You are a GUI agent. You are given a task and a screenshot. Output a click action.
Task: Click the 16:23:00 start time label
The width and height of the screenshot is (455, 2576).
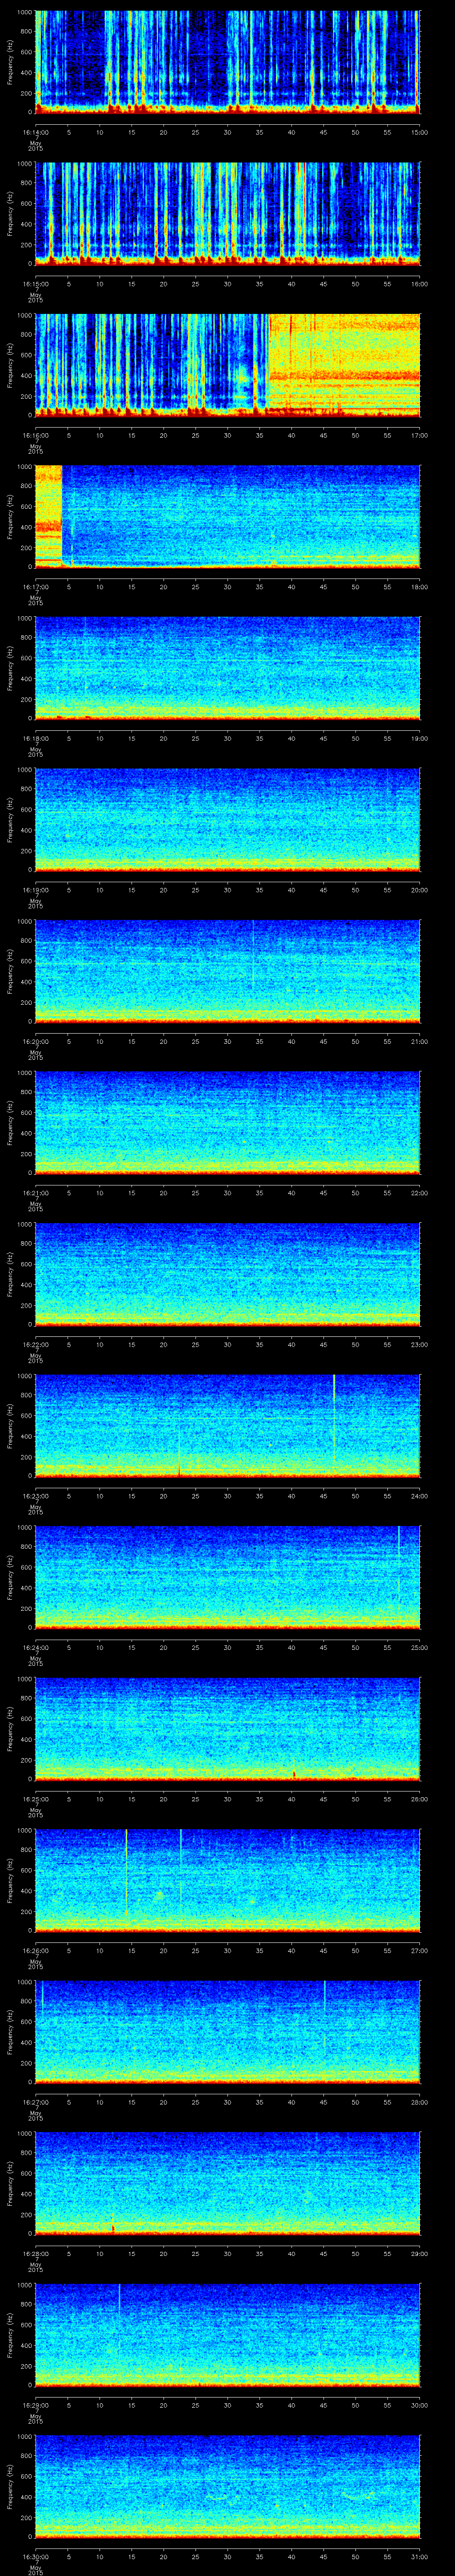(x=35, y=1496)
